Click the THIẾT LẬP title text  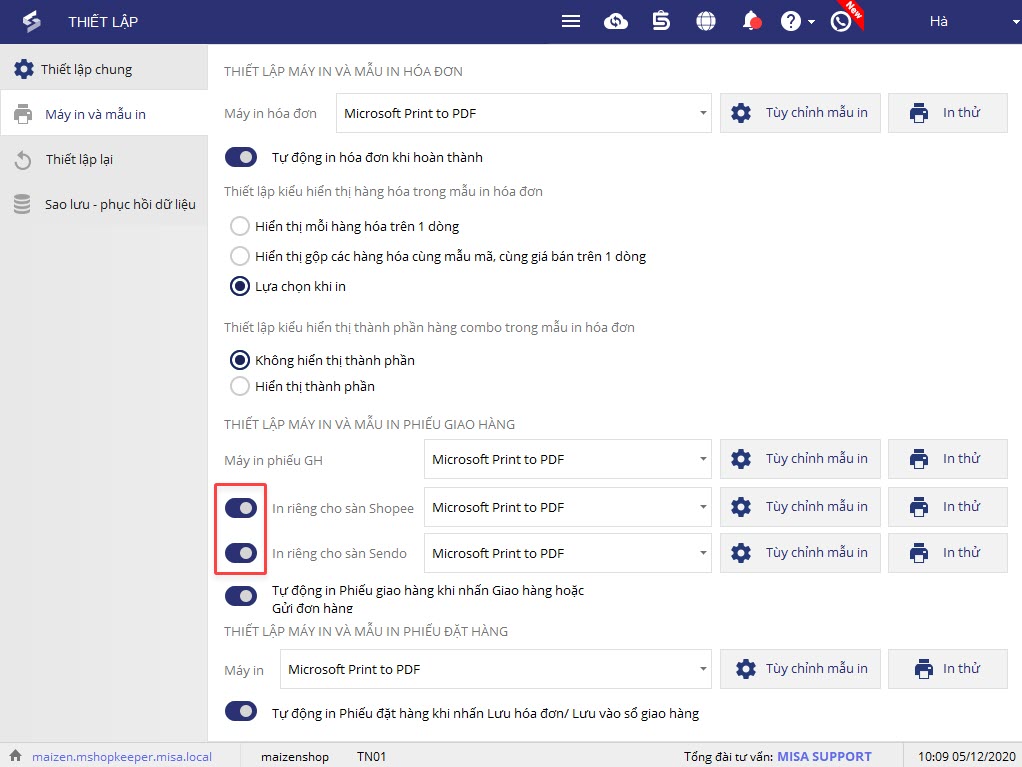click(103, 22)
